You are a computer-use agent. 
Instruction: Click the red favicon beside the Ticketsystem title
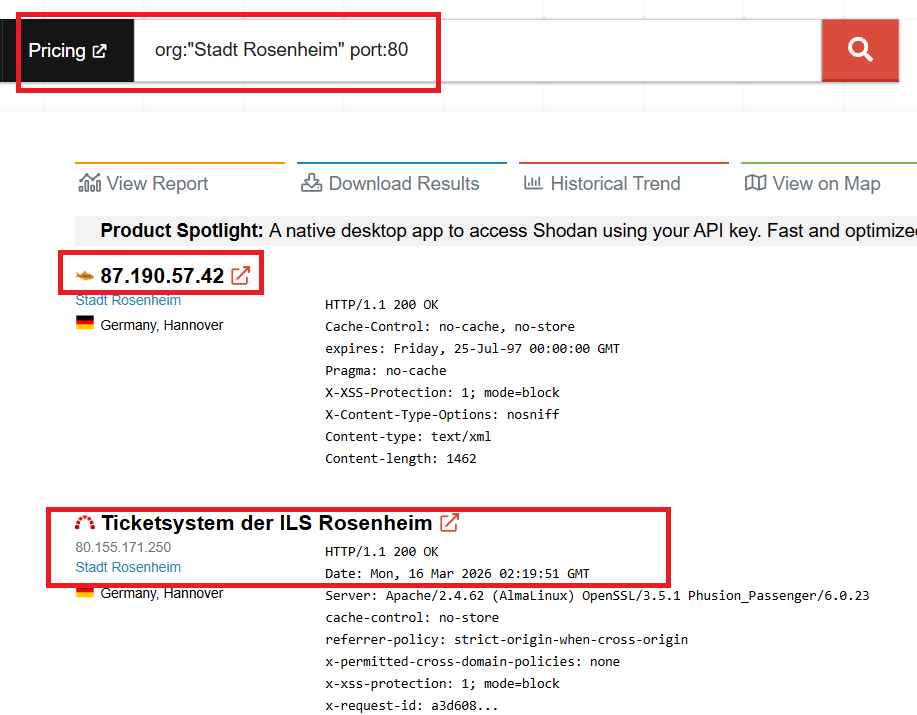85,523
